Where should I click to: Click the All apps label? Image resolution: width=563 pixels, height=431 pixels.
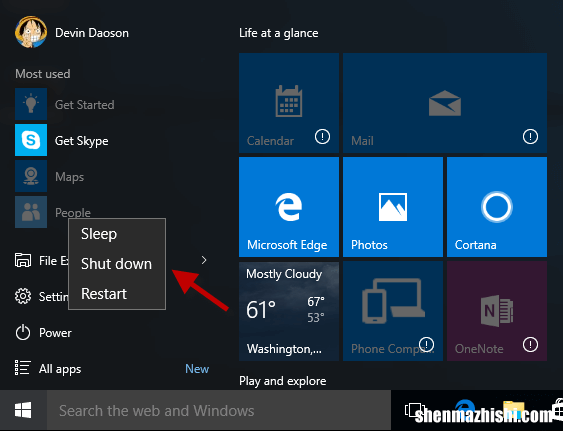pyautogui.click(x=60, y=369)
